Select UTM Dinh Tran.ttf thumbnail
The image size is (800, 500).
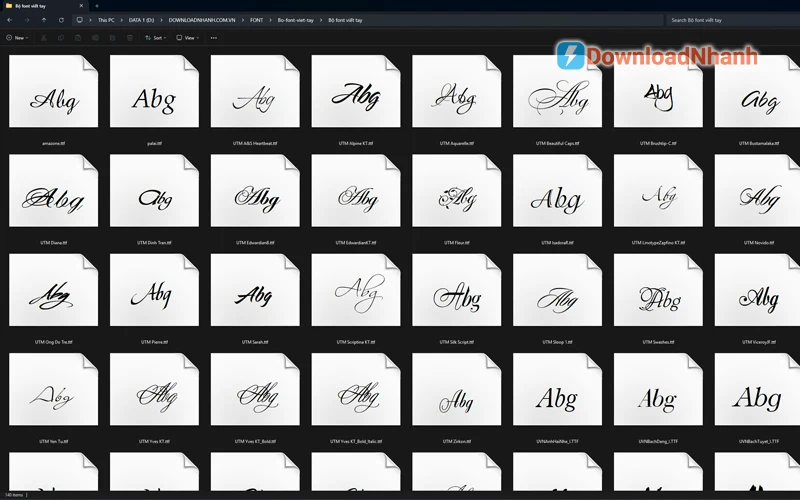(154, 191)
